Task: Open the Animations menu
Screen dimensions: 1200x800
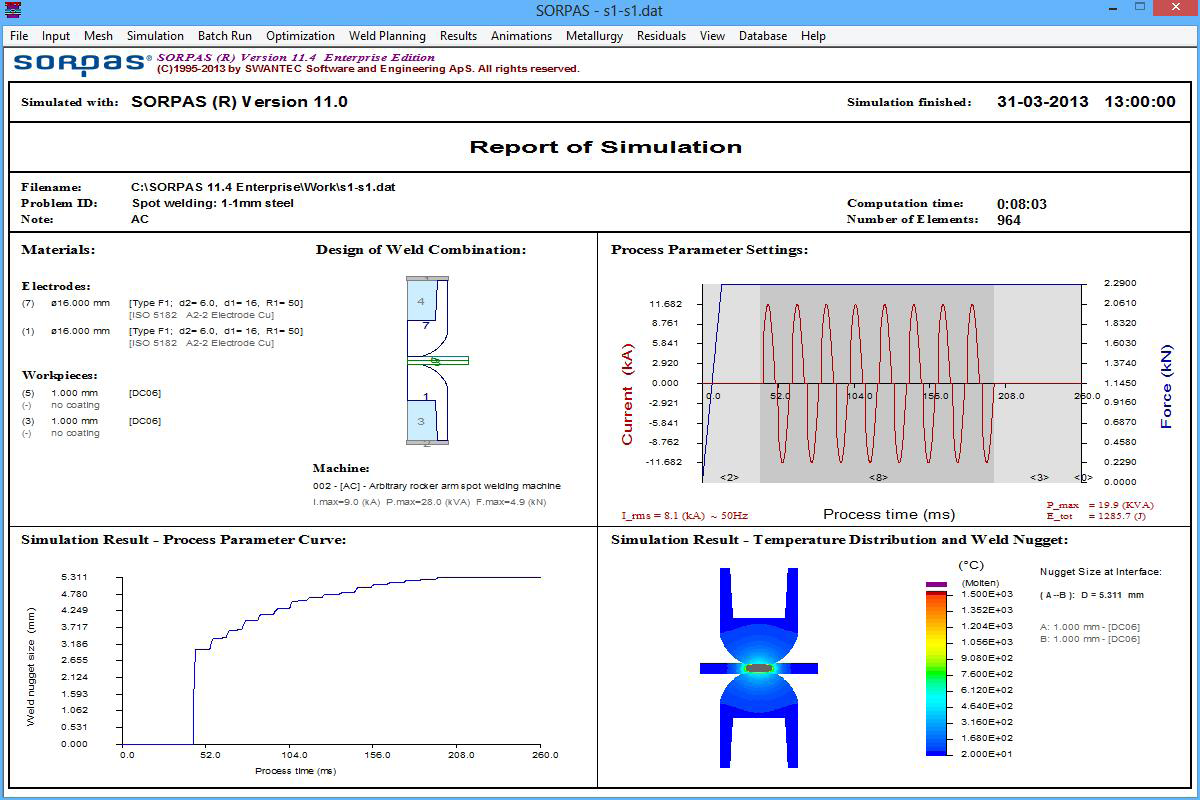Action: click(521, 35)
